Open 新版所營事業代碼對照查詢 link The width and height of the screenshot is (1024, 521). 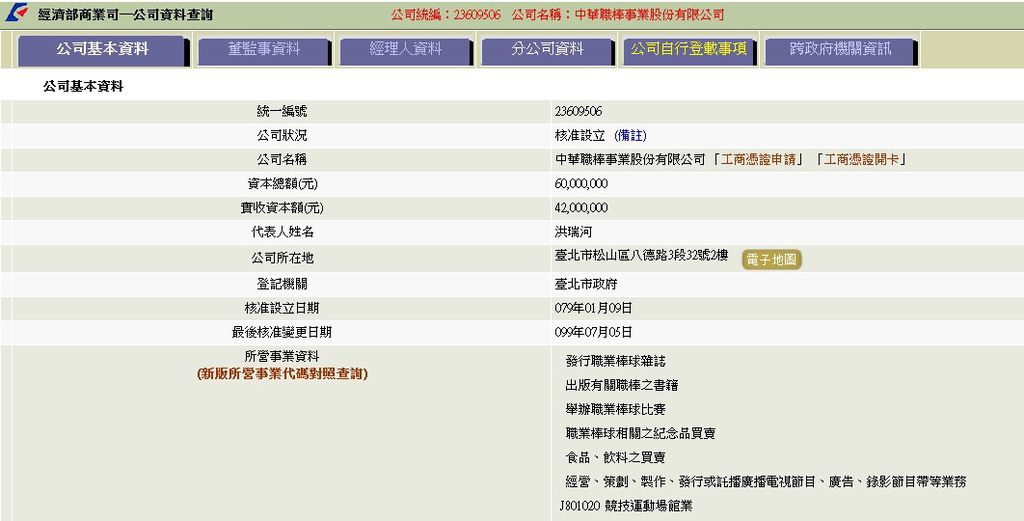(282, 374)
